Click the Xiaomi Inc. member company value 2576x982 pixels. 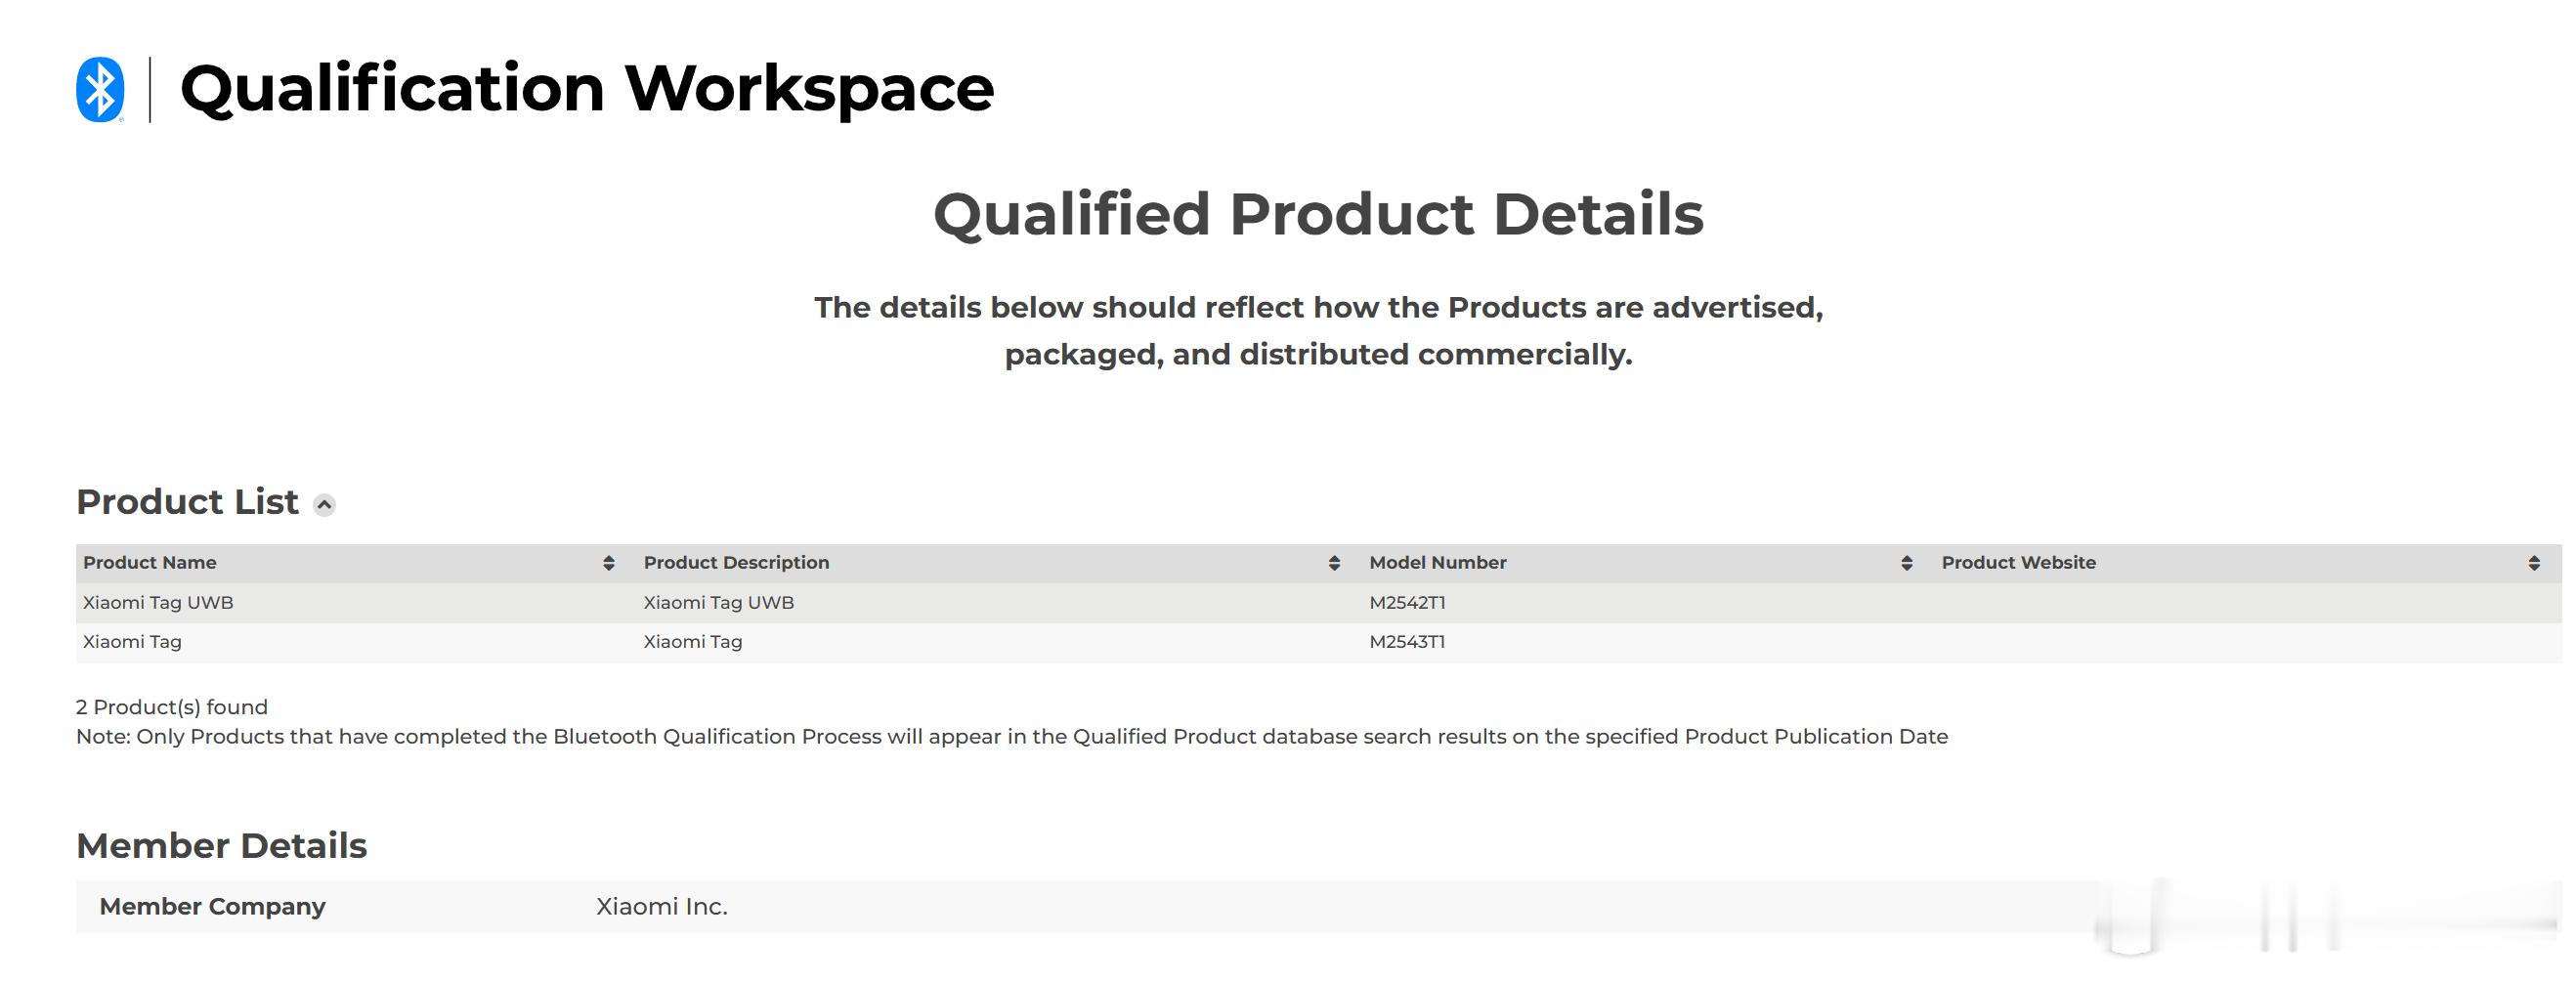pyautogui.click(x=661, y=907)
